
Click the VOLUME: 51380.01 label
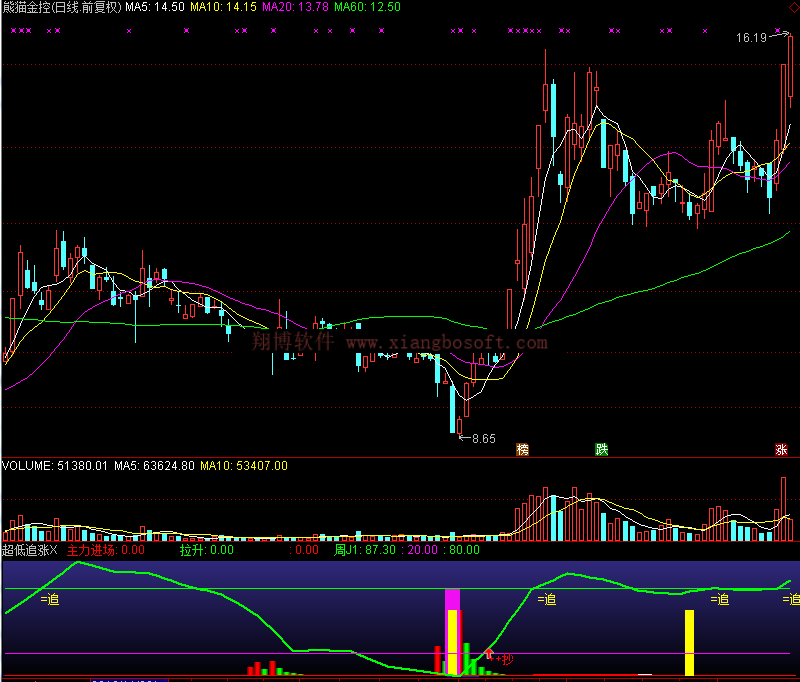[x=55, y=466]
